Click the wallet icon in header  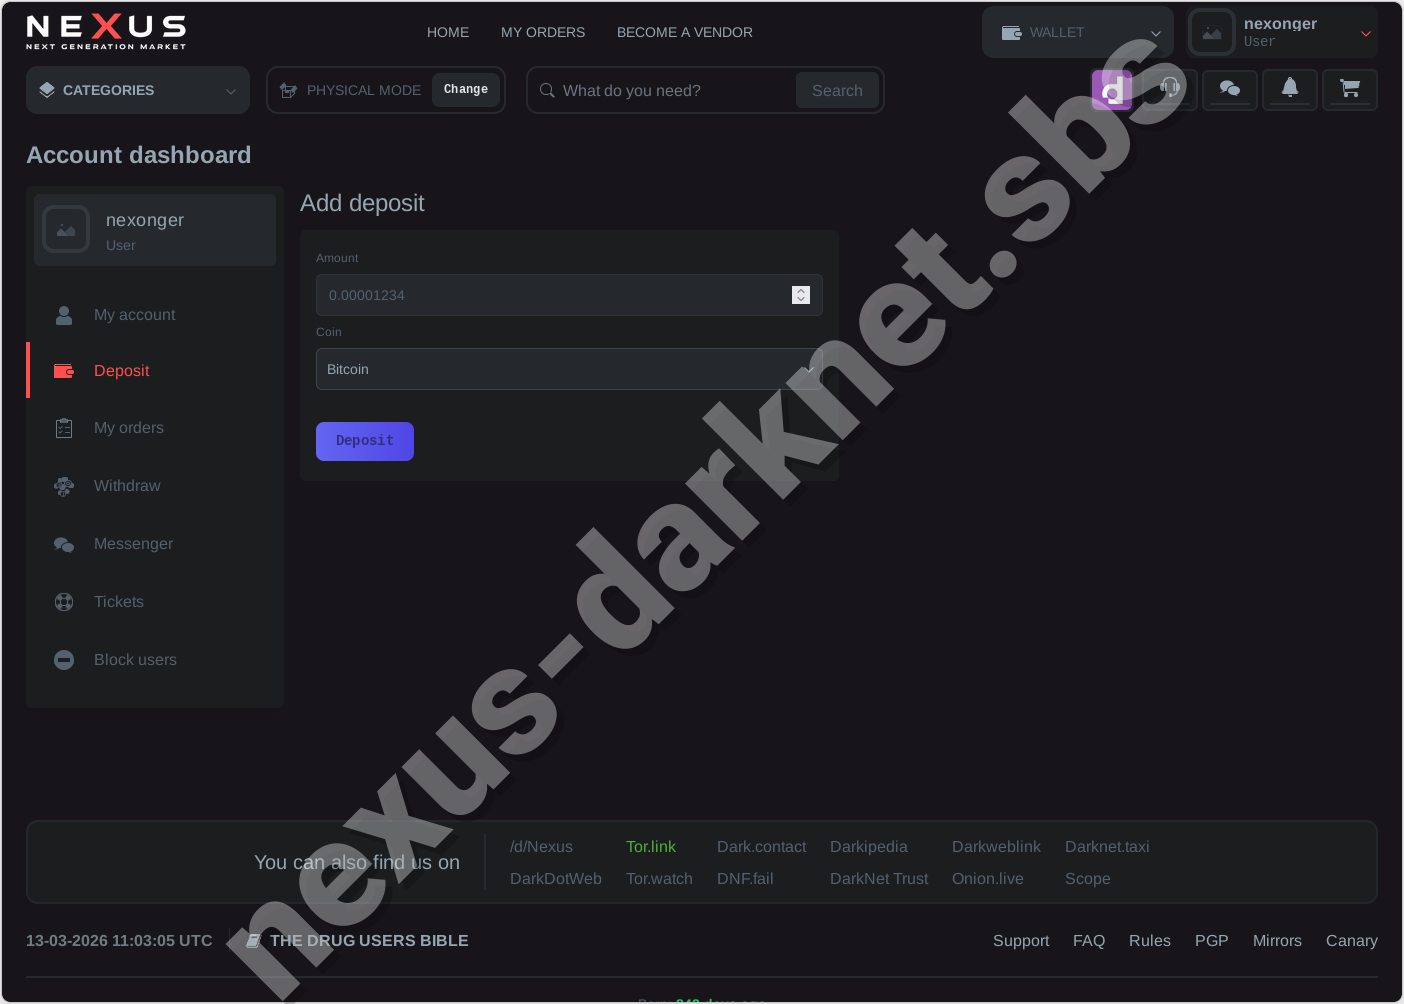(x=1011, y=33)
